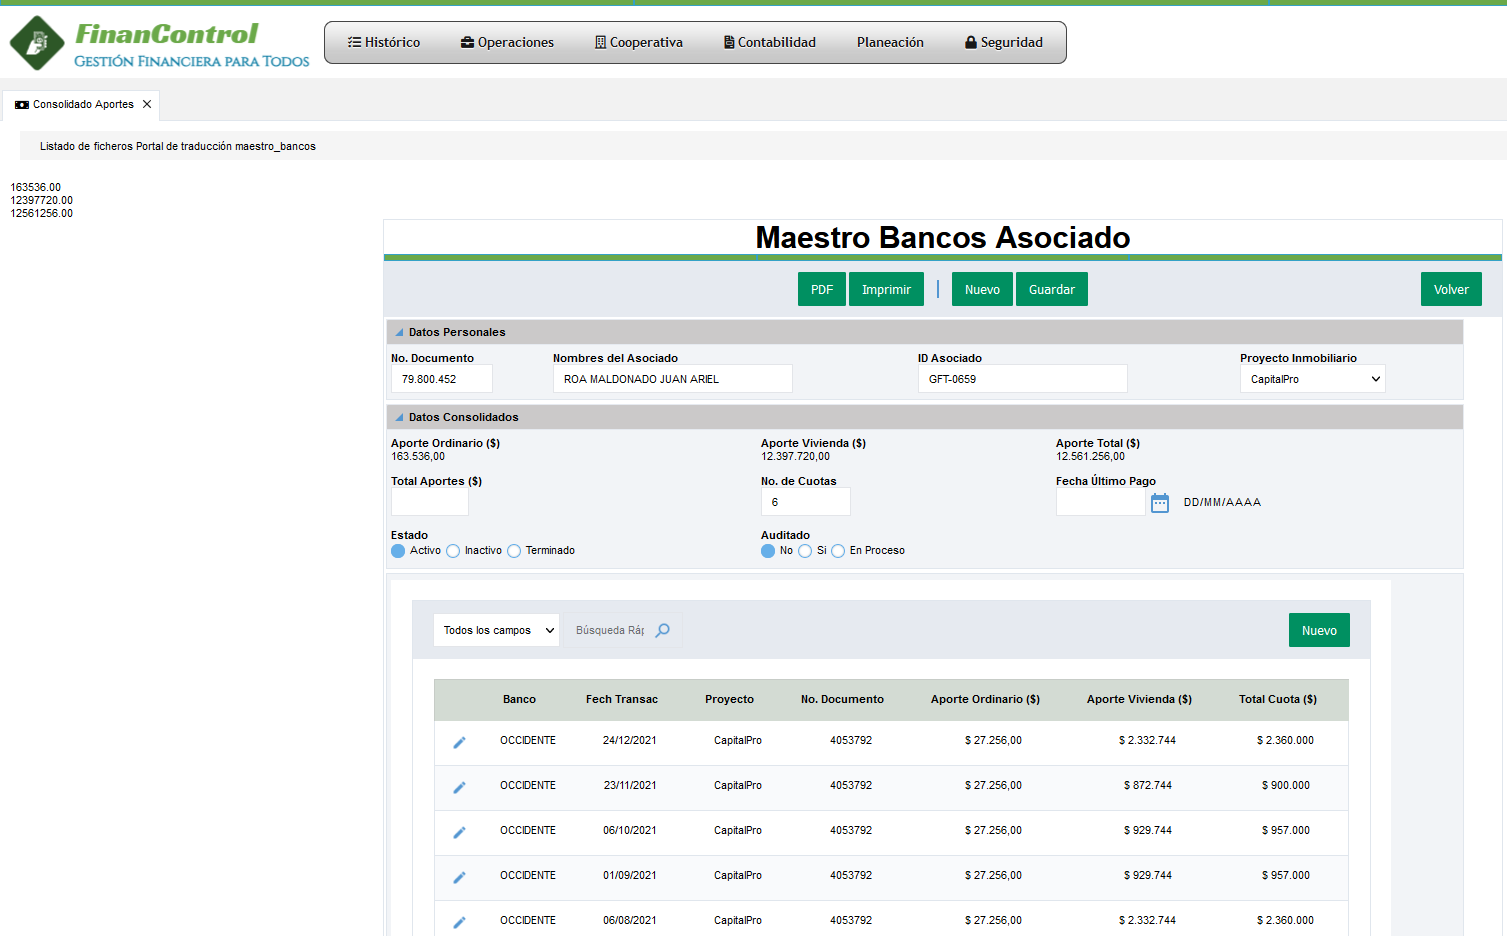Image resolution: width=1507 pixels, height=936 pixels.
Task: Click the search magnifier icon in Búsqueda Rápida
Action: (x=663, y=630)
